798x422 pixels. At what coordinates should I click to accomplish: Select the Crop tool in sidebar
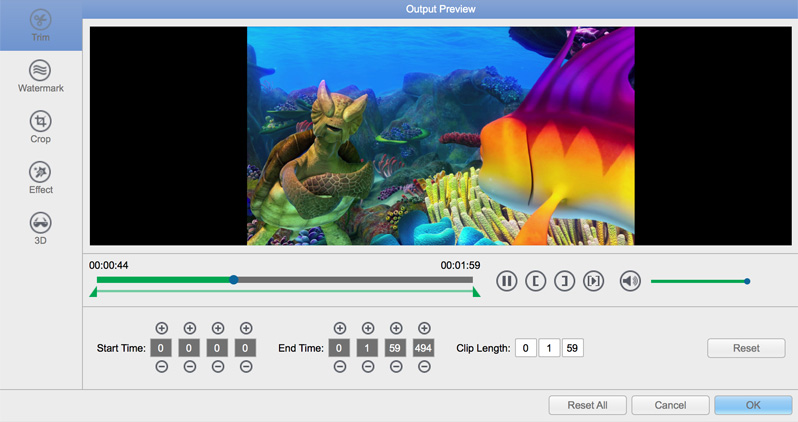(x=40, y=126)
